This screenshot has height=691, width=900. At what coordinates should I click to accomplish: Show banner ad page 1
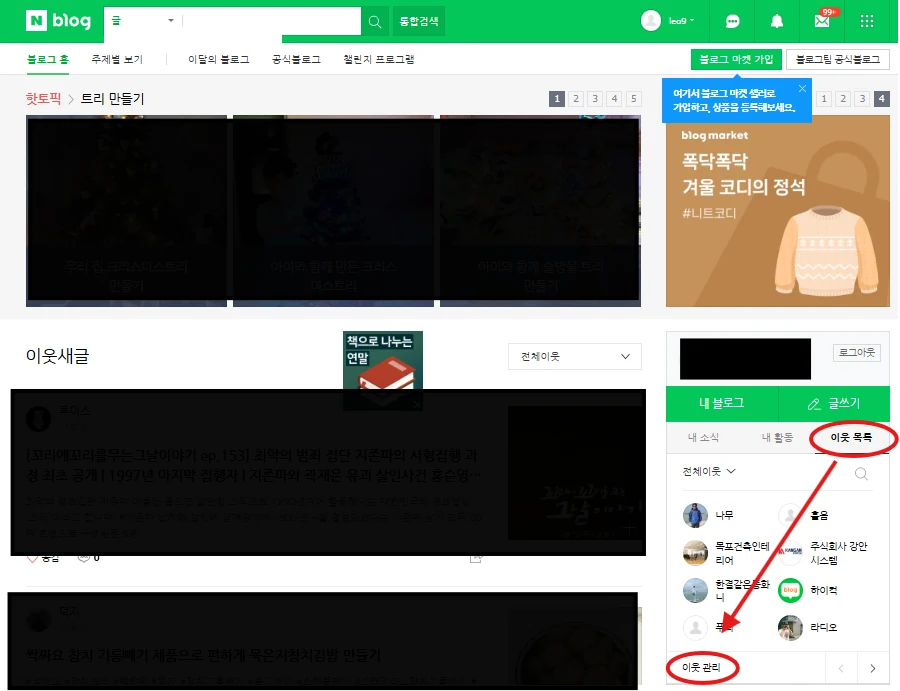click(x=824, y=99)
